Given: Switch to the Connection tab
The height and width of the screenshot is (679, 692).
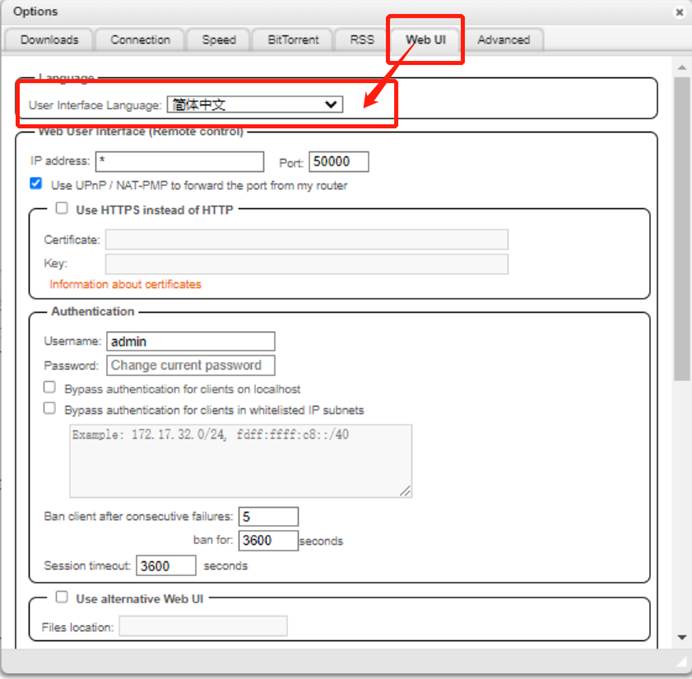Looking at the screenshot, I should [140, 40].
